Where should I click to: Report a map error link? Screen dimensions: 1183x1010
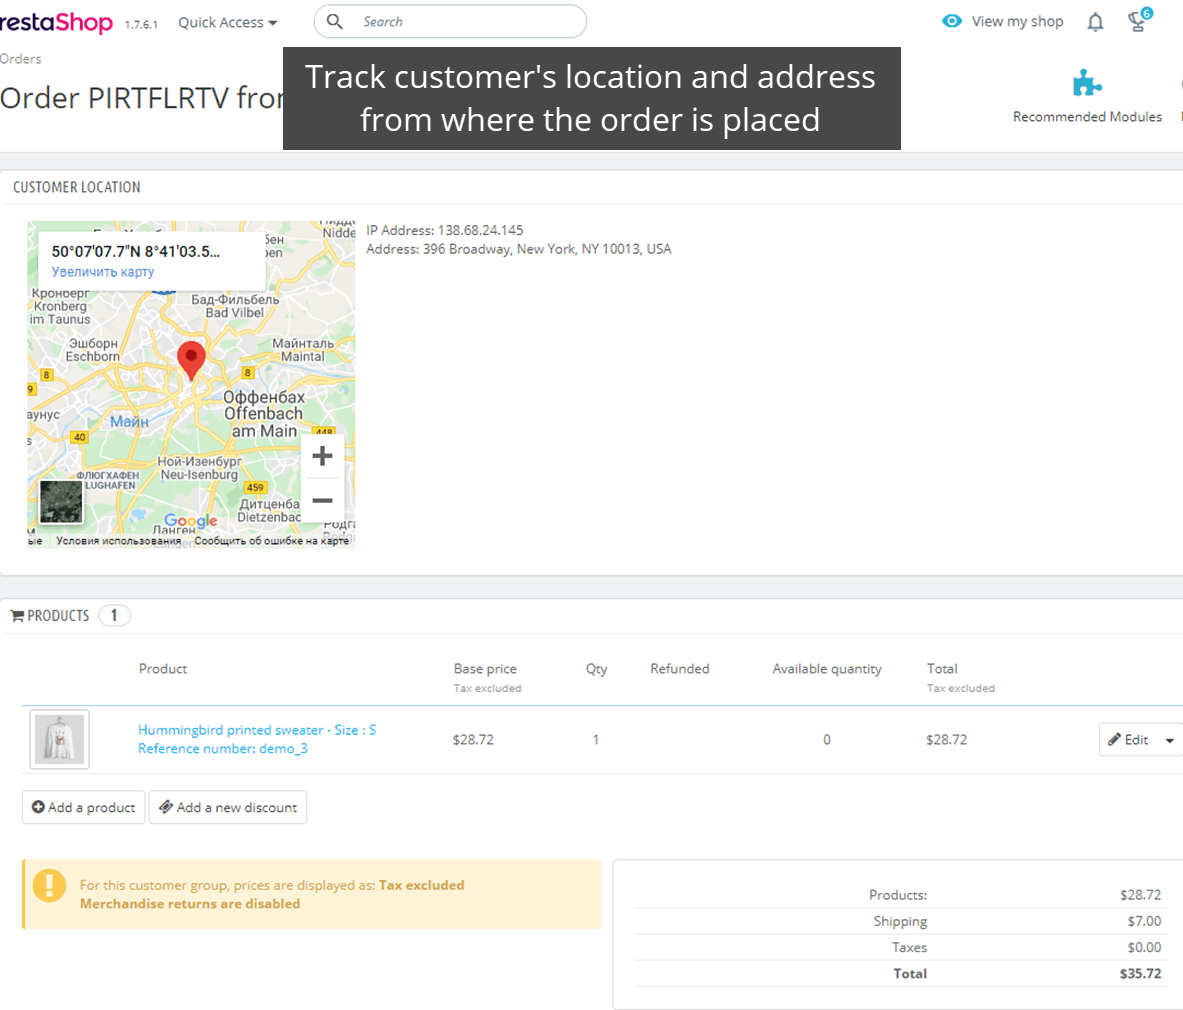pos(272,541)
